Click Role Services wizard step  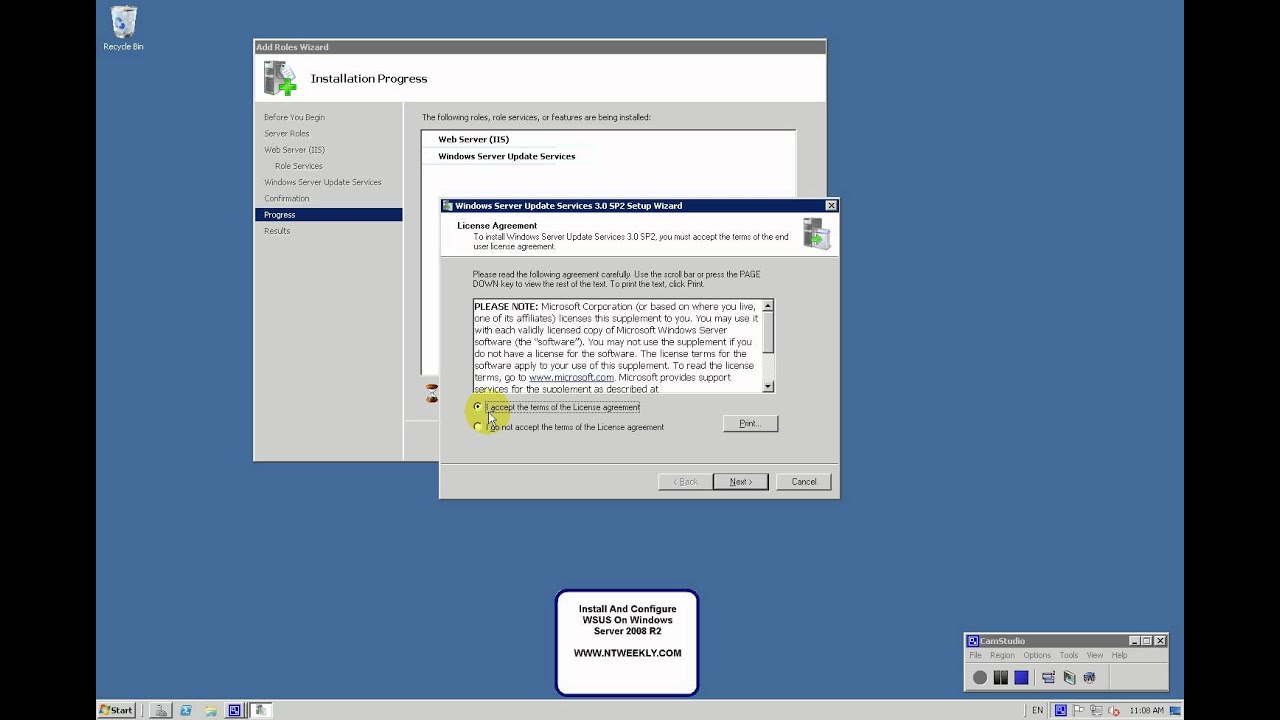(x=298, y=166)
